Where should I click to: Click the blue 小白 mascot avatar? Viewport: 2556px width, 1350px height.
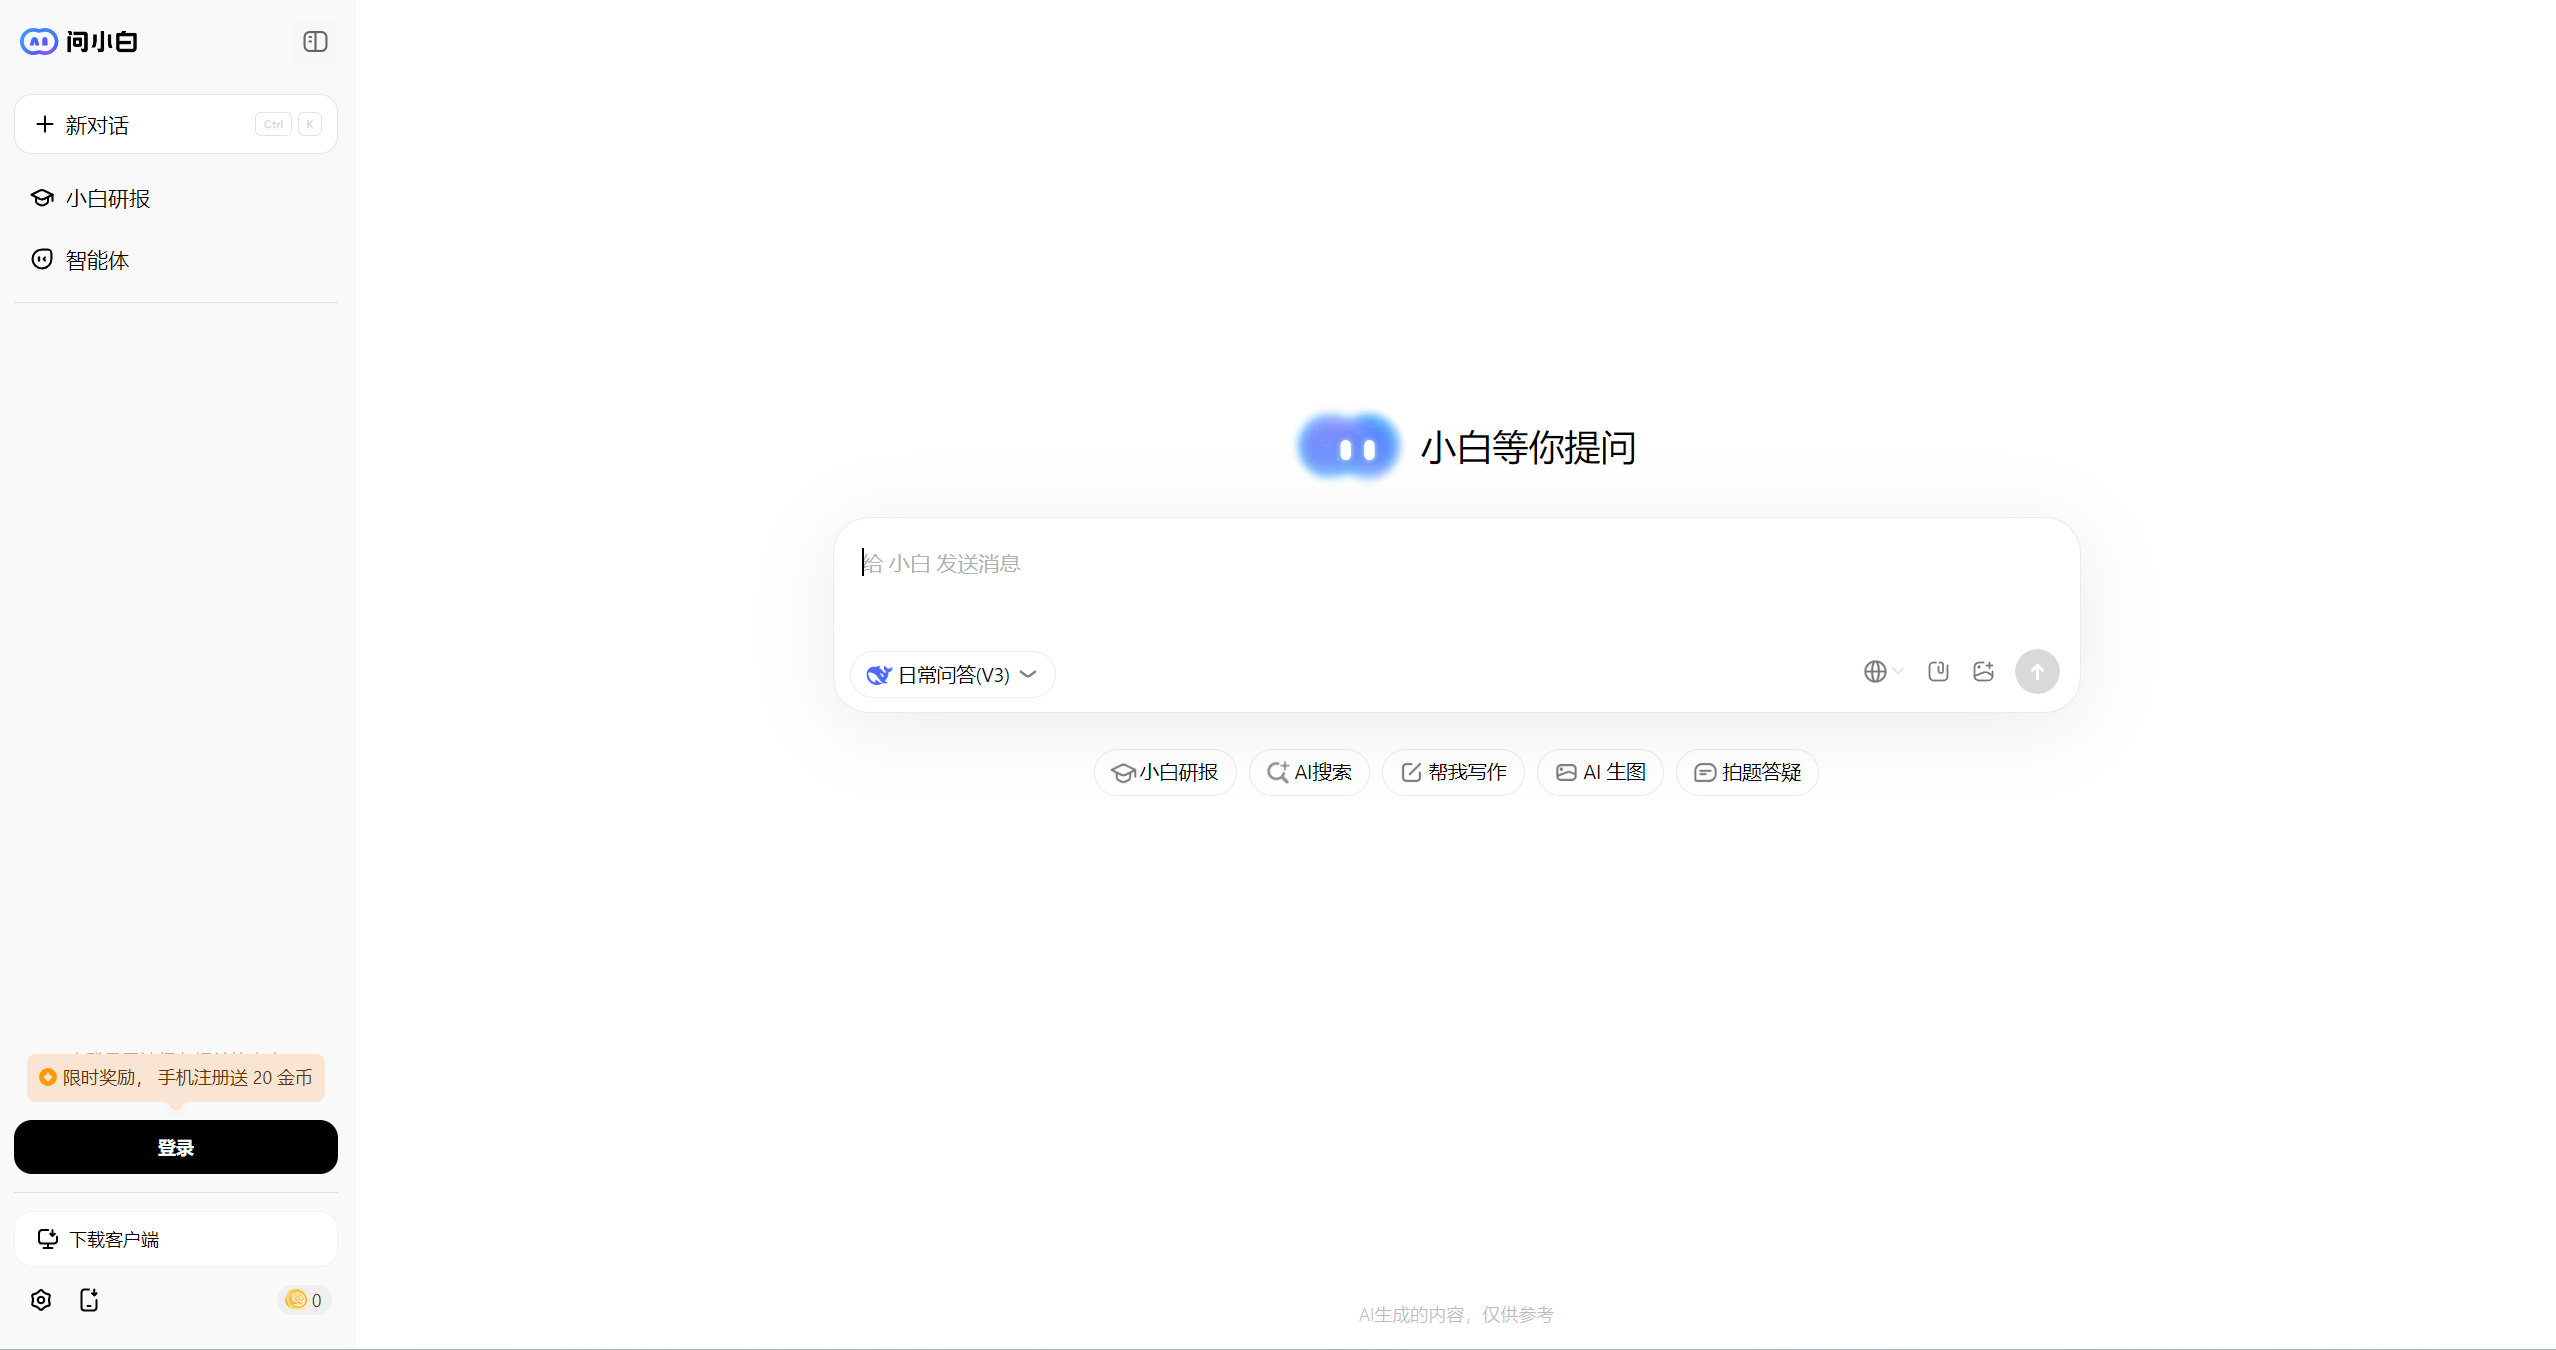[x=1348, y=447]
